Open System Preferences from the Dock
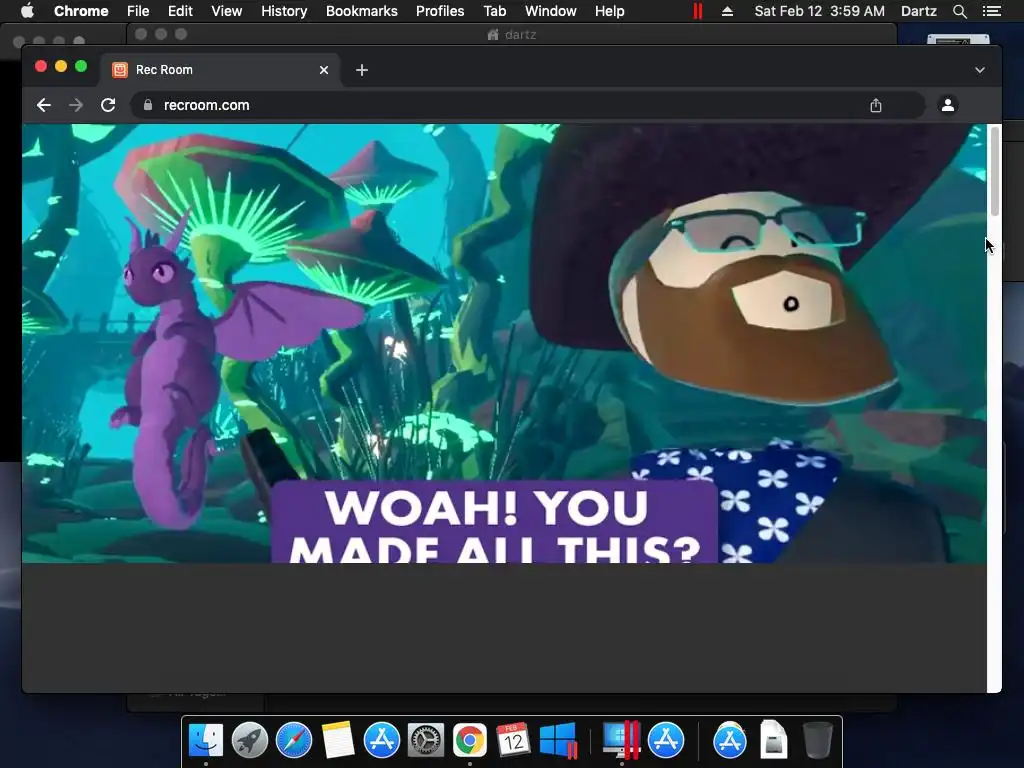 click(426, 740)
